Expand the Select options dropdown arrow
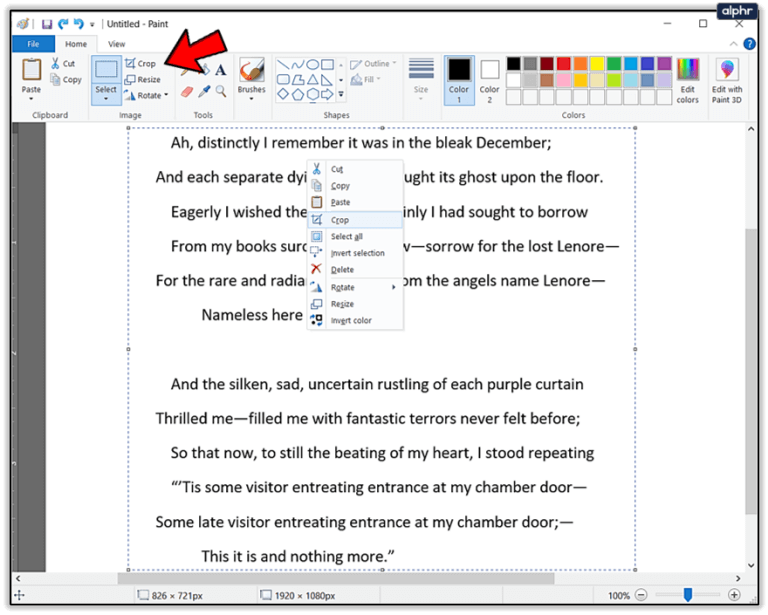This screenshot has height=615, width=768. pos(106,99)
